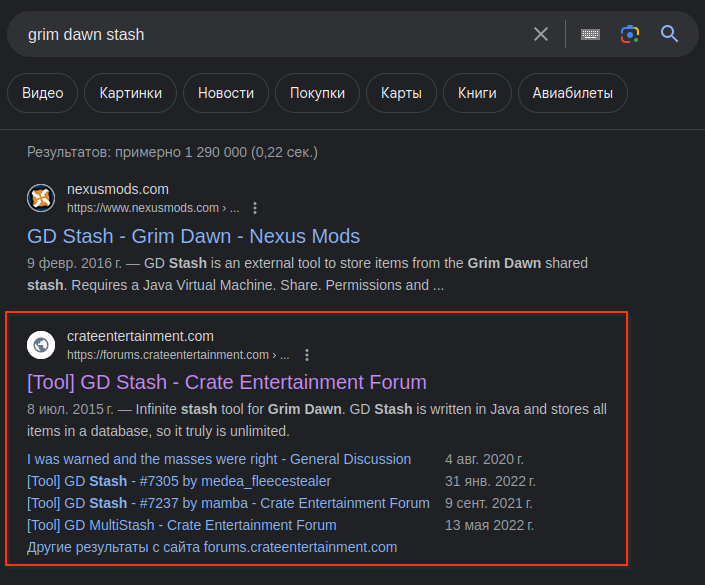The image size is (705, 585).
Task: Open the on-screen keyboard input tool
Action: tap(590, 34)
